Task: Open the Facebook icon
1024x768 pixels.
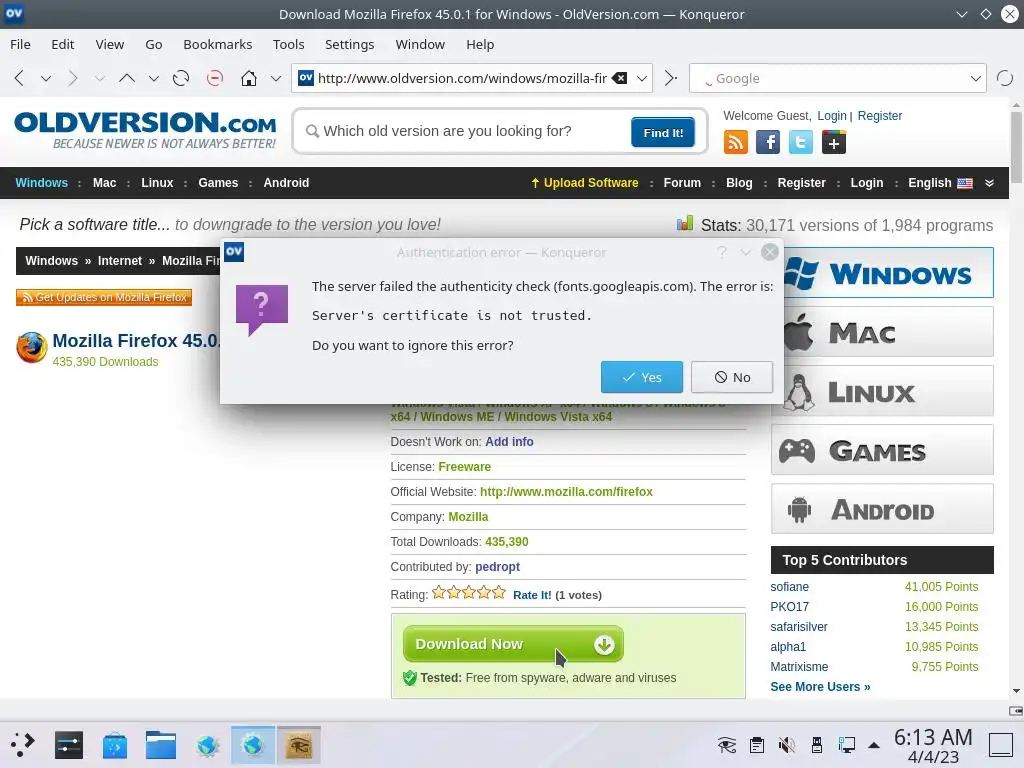Action: pyautogui.click(x=768, y=142)
